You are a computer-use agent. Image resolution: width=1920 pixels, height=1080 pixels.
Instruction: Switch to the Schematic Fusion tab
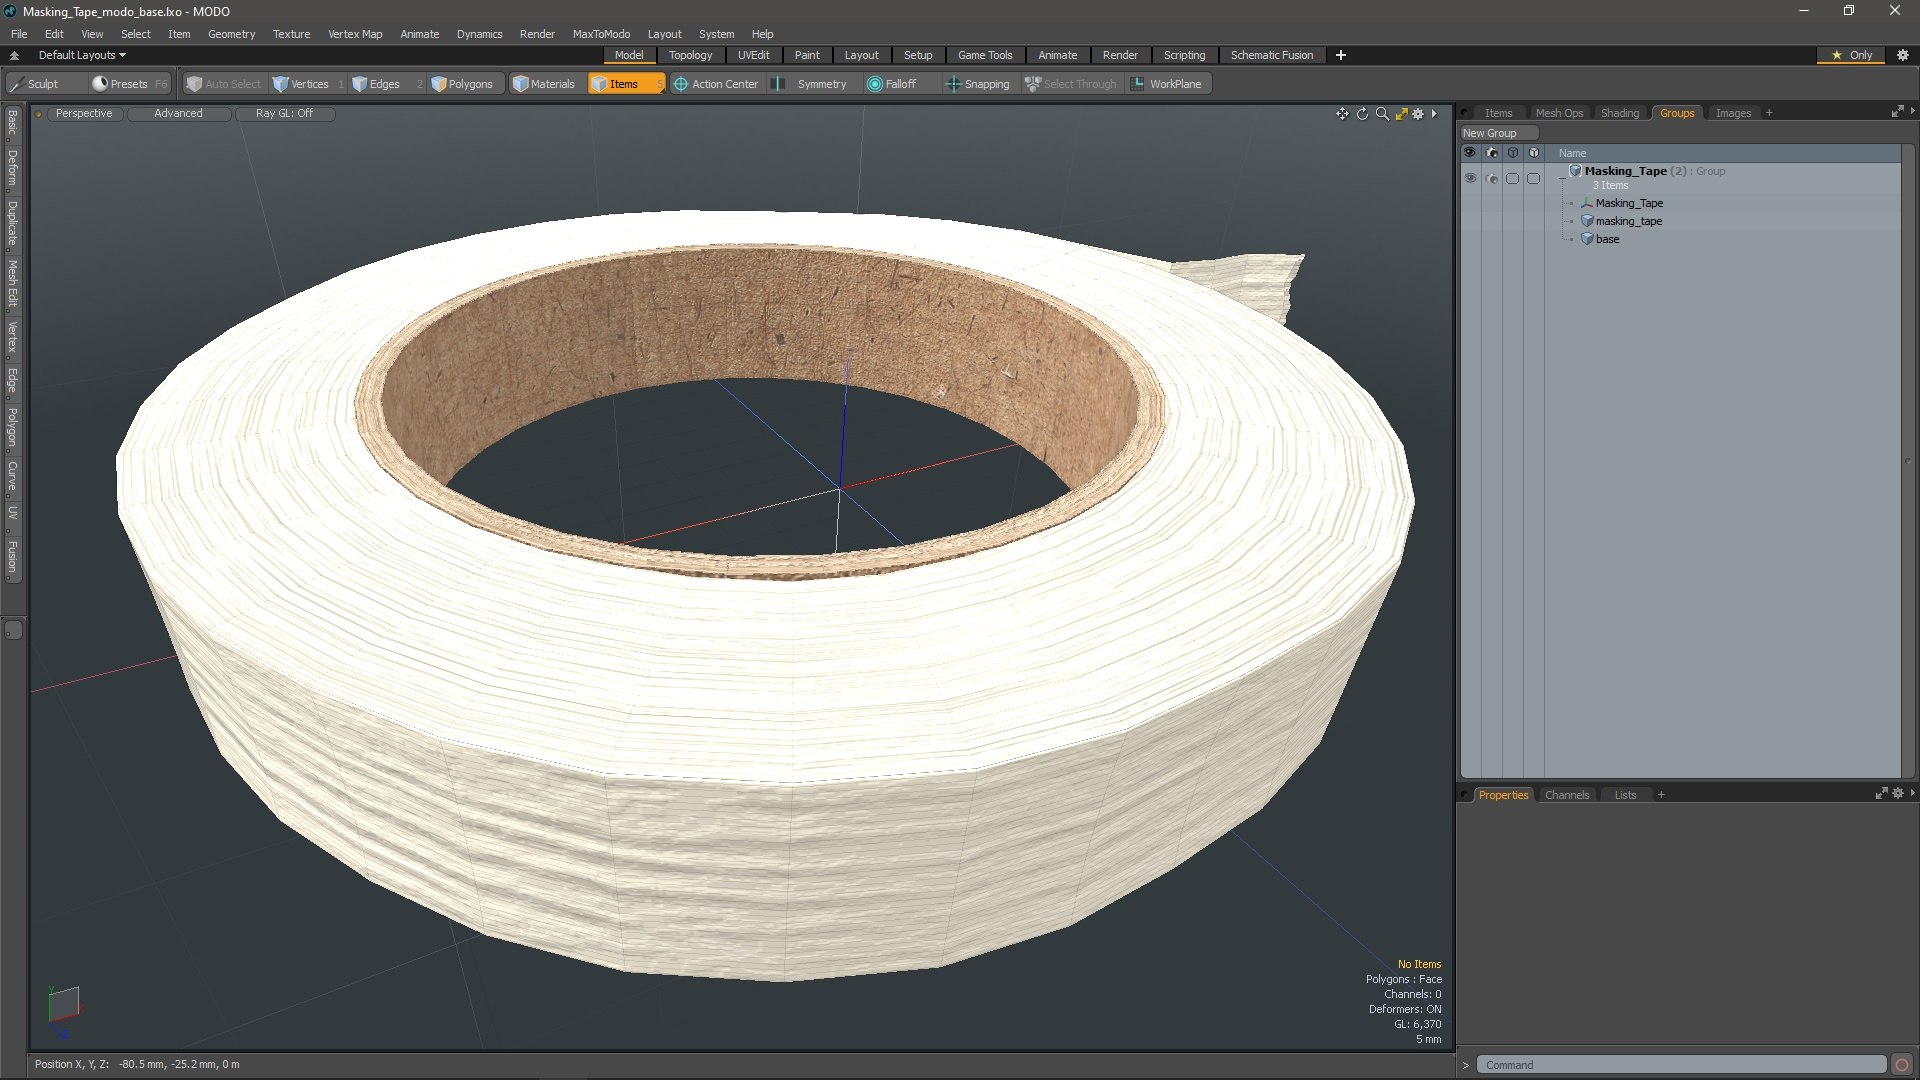tap(1272, 55)
